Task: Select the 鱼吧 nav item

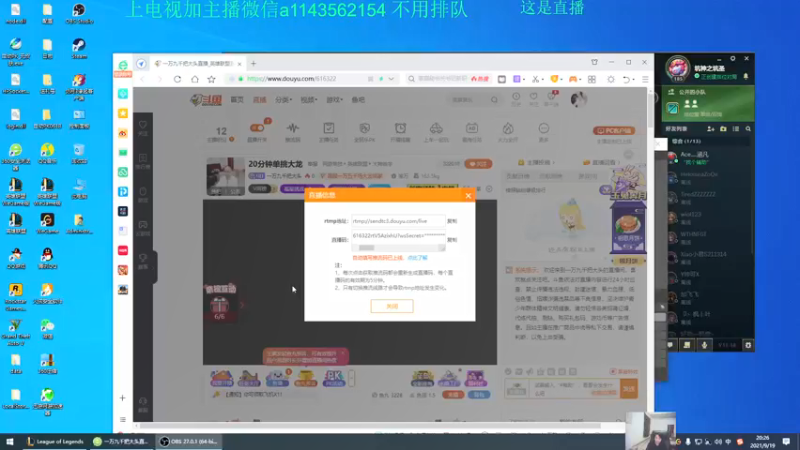Action: coord(358,100)
